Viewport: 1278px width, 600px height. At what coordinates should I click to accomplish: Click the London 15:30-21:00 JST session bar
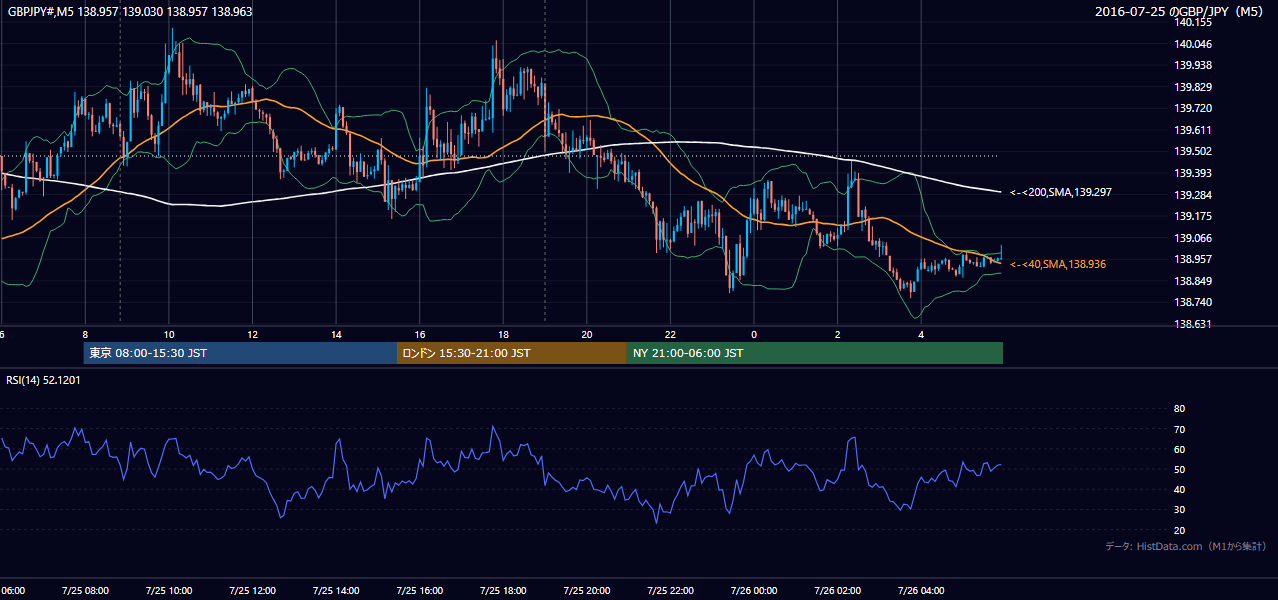512,353
